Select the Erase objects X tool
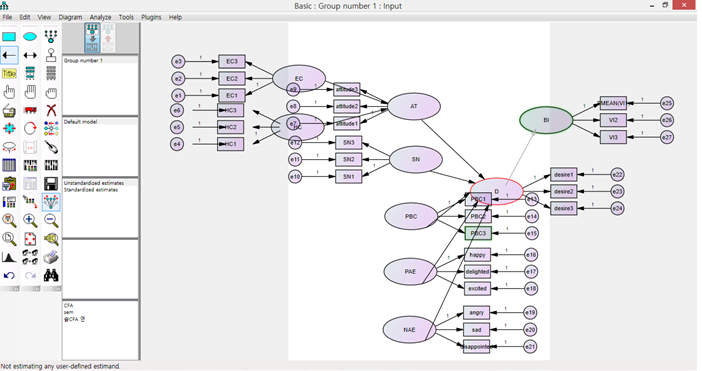 [51, 111]
